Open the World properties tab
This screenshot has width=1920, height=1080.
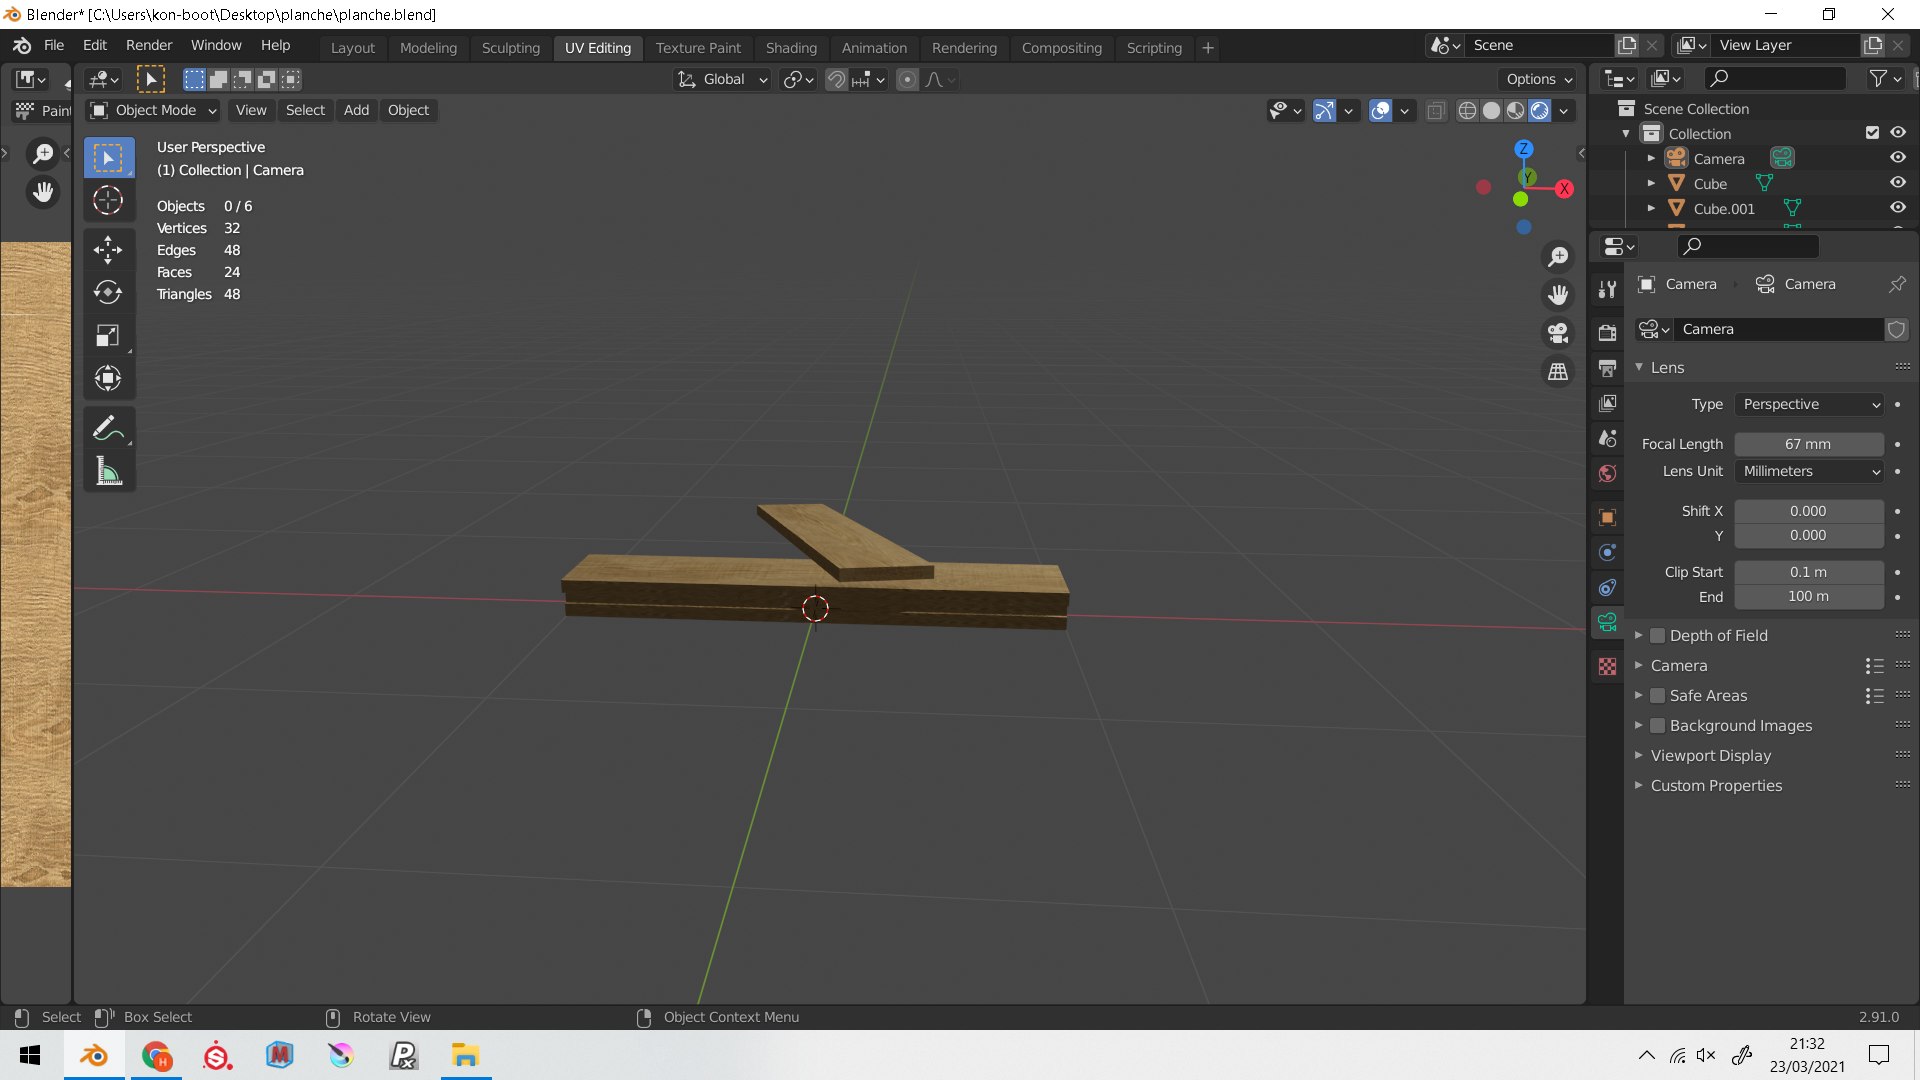coord(1607,473)
